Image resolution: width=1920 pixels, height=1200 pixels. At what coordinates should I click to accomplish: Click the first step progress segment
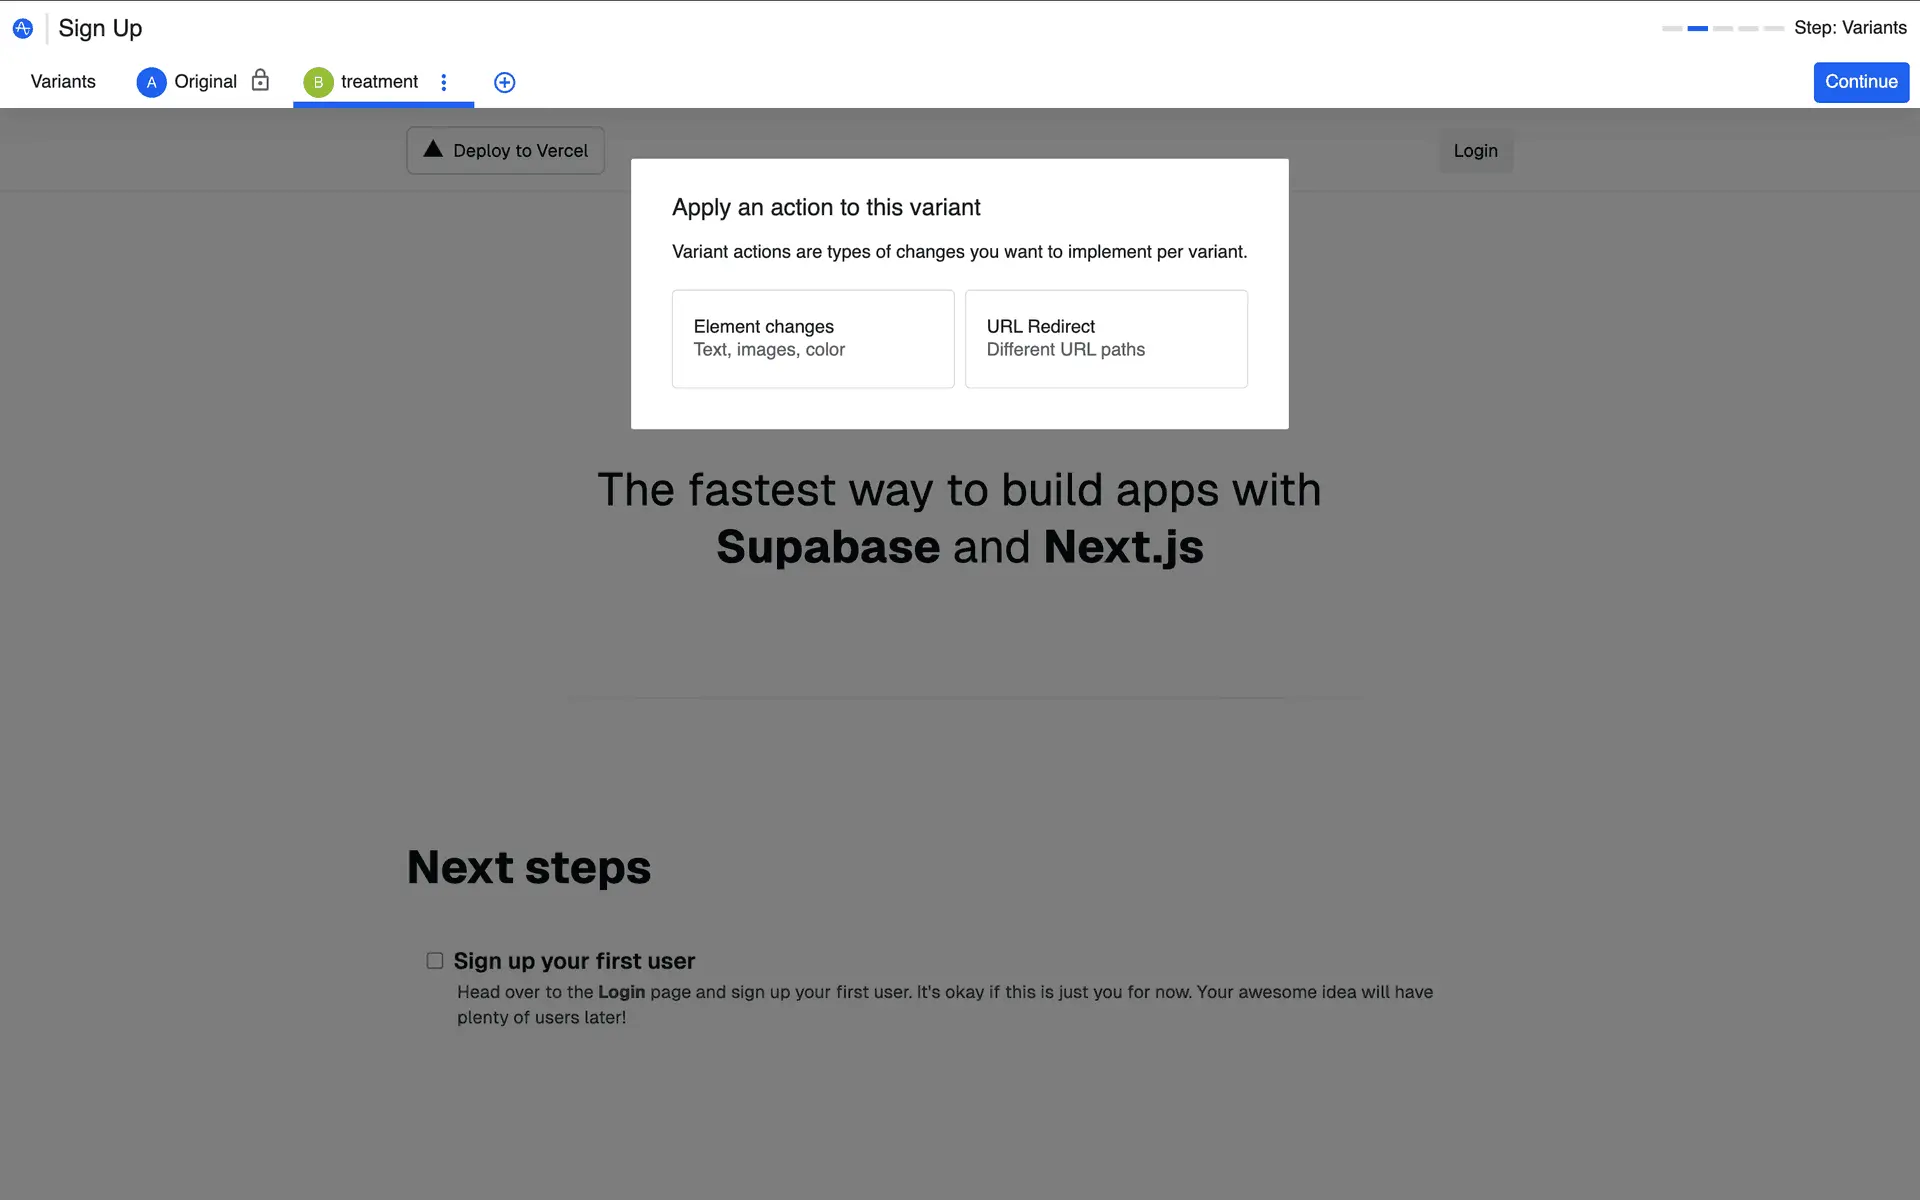[1672, 29]
